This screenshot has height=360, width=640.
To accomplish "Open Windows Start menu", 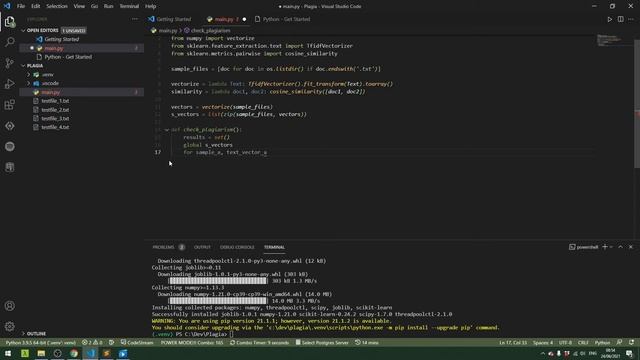I will click(x=8, y=353).
